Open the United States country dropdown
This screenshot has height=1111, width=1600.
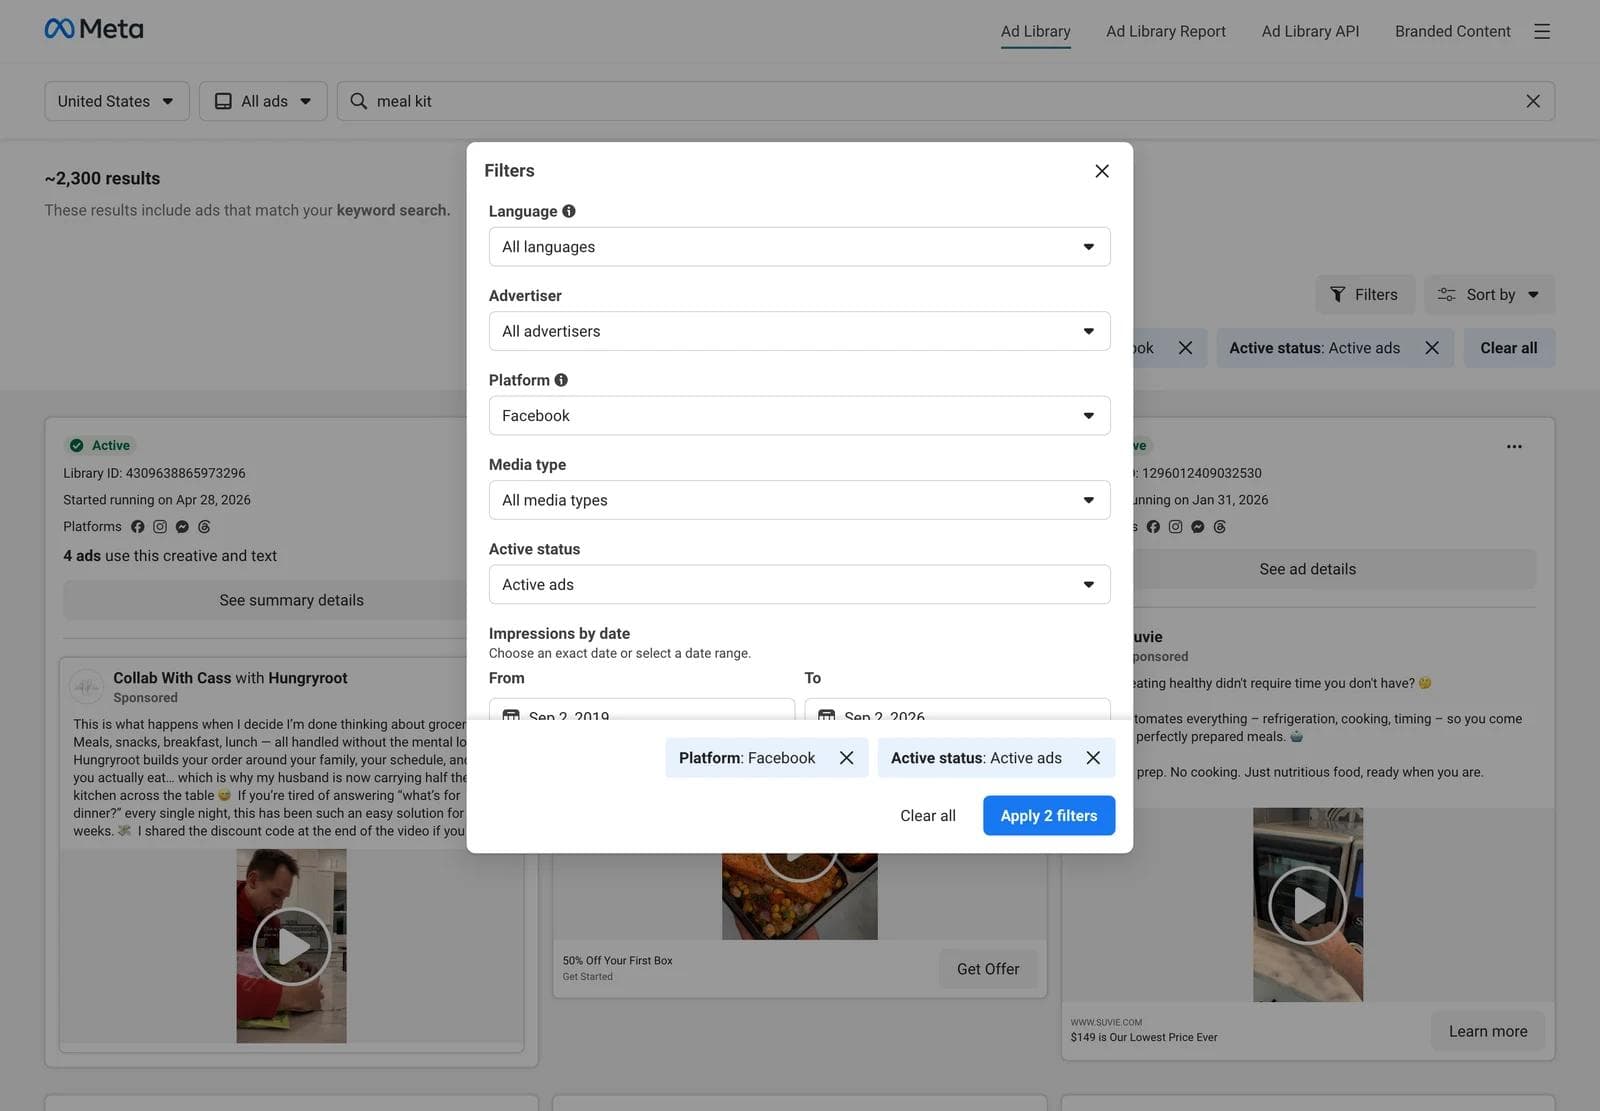[117, 101]
